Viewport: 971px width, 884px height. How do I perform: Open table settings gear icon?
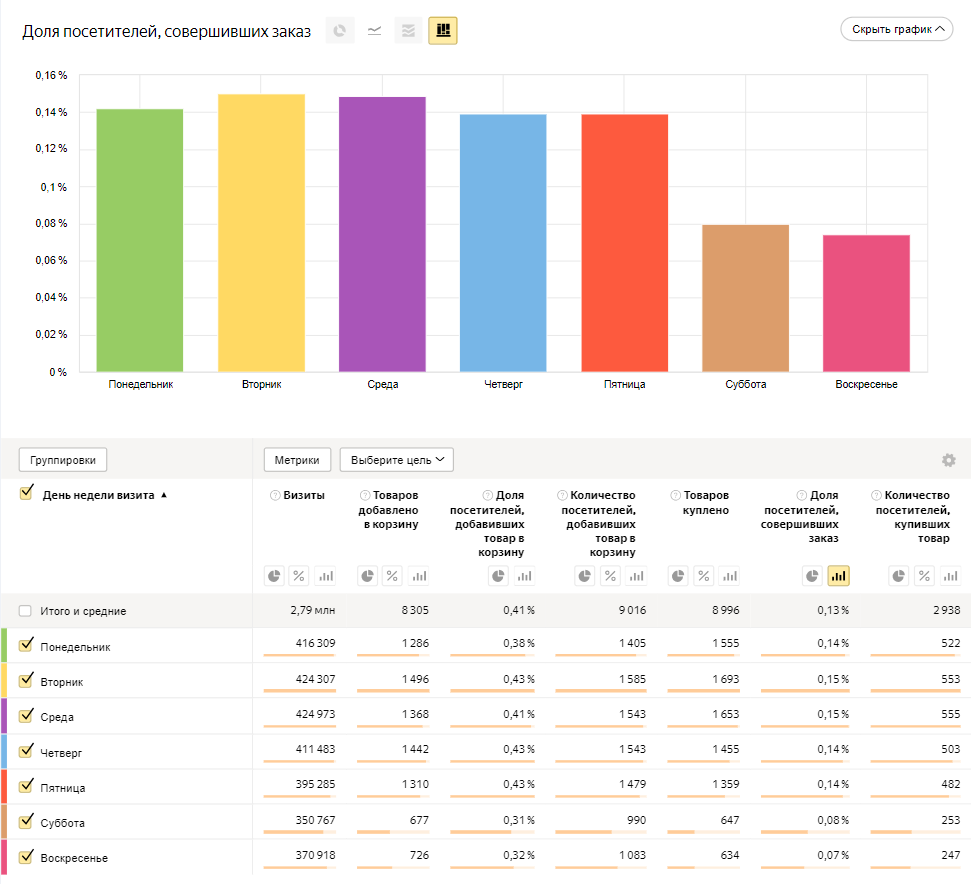click(x=948, y=460)
